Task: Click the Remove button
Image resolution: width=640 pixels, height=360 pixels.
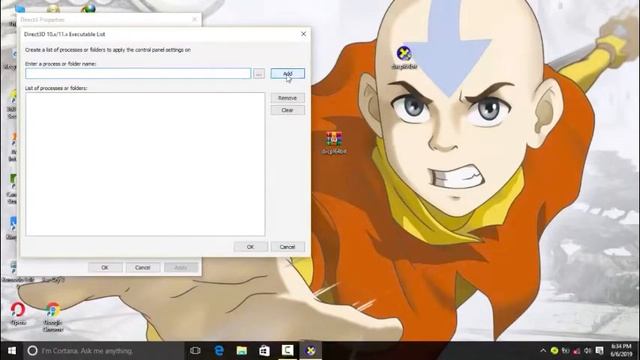Action: point(287,98)
